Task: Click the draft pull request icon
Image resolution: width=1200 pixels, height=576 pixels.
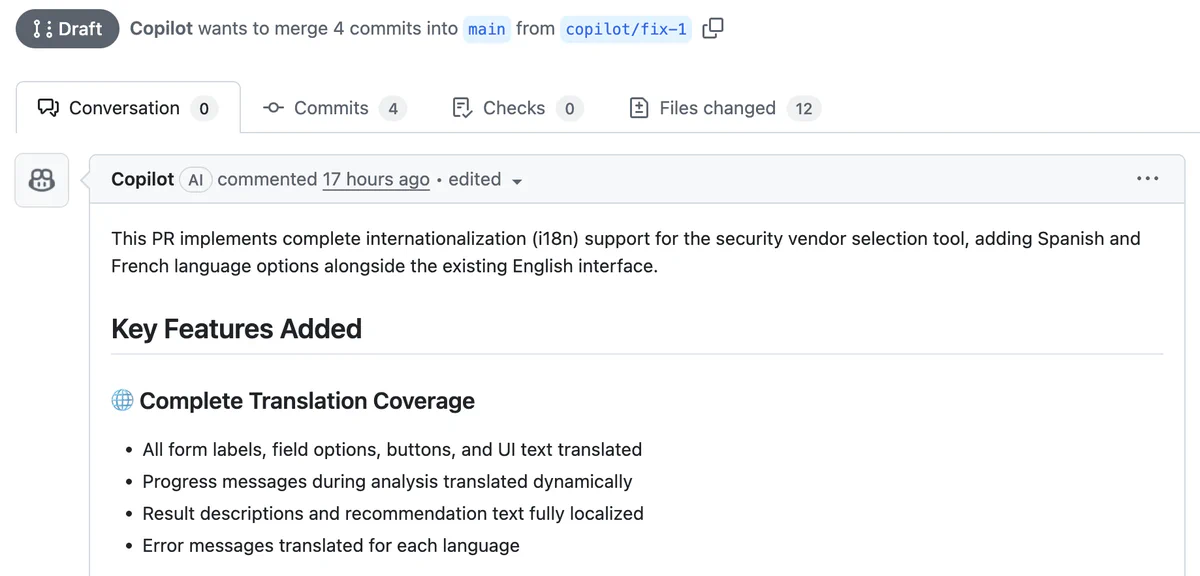Action: [x=40, y=28]
